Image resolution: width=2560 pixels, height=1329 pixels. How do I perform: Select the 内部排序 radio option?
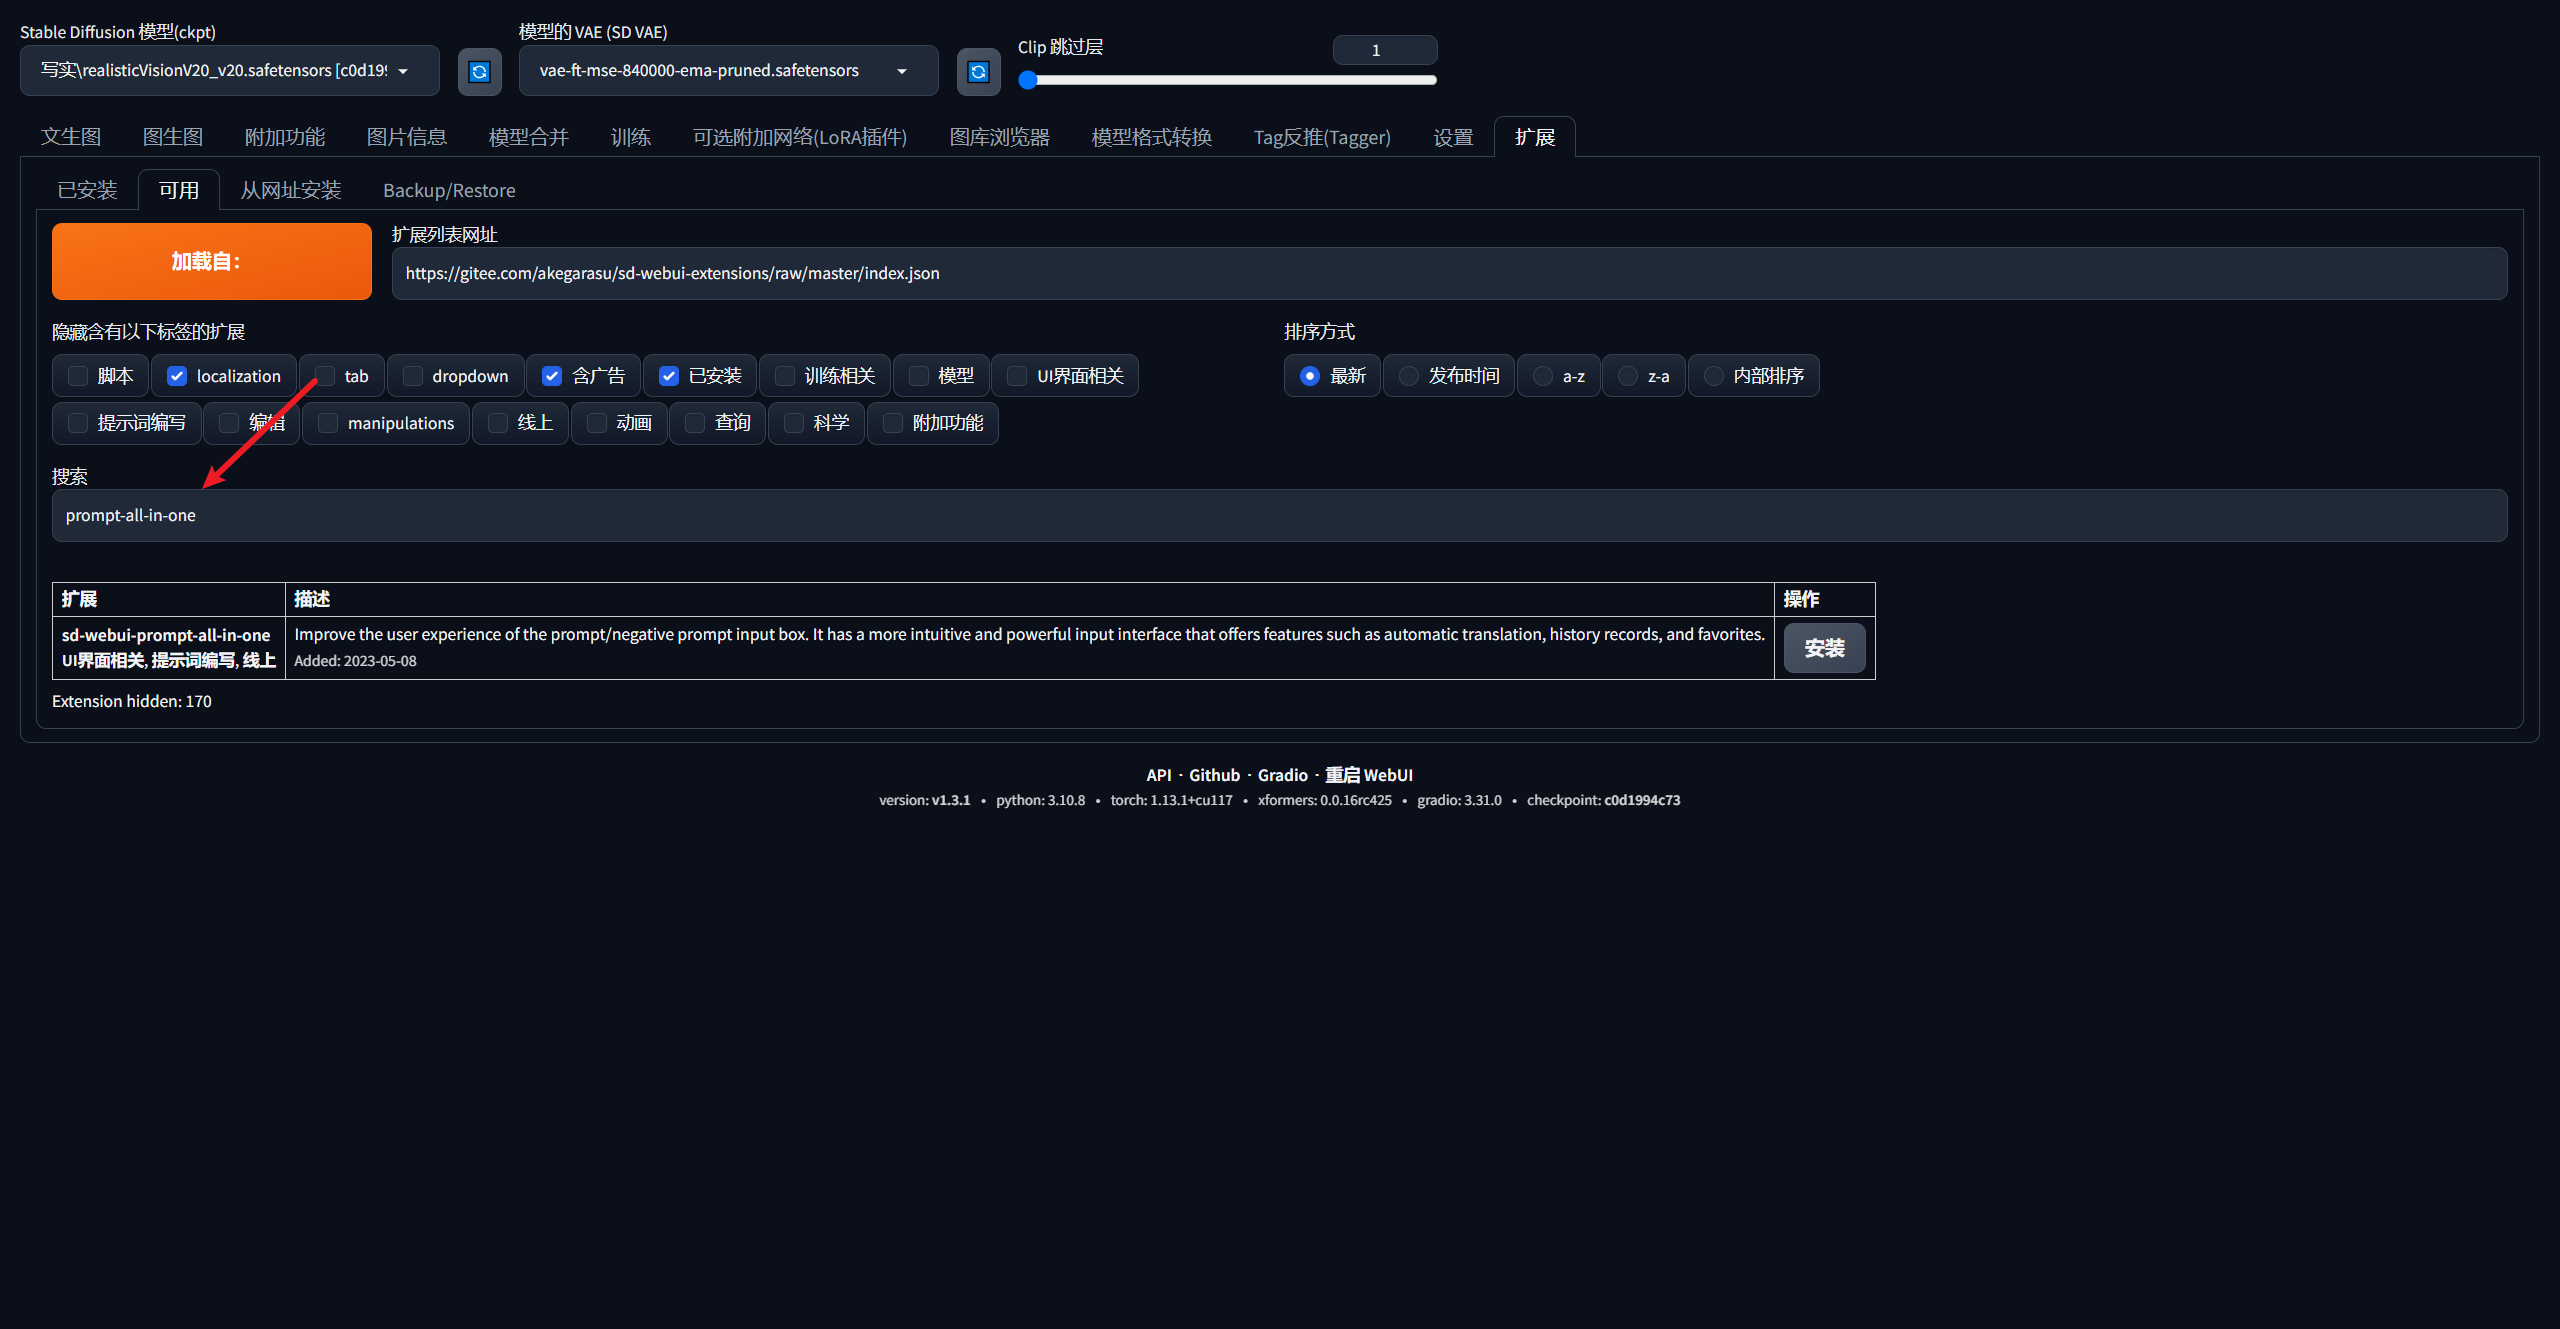pos(1714,376)
